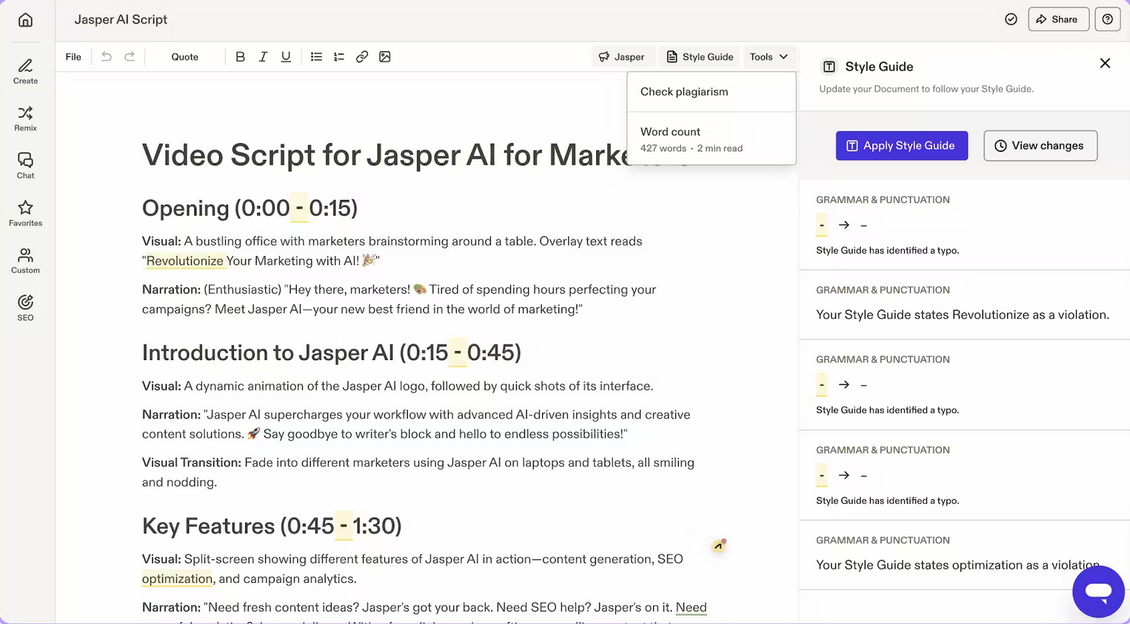The image size is (1130, 624).
Task: Open the File menu
Action: [73, 57]
